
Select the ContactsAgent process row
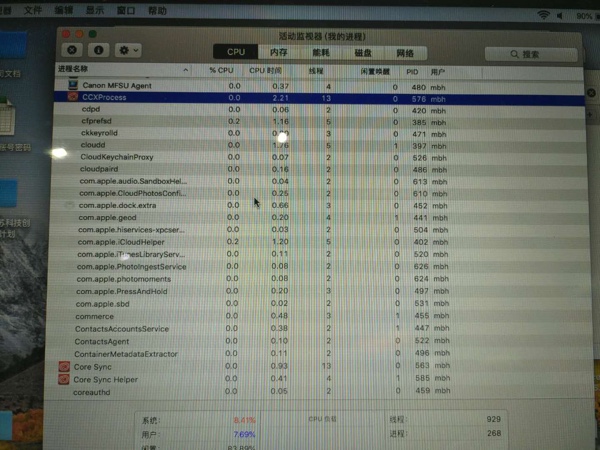[319, 341]
